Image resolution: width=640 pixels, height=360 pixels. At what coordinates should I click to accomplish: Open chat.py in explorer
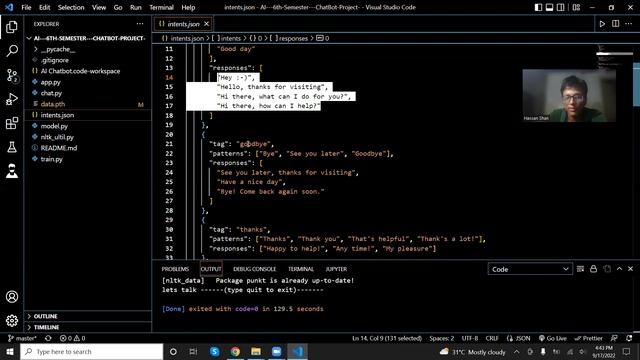51,93
